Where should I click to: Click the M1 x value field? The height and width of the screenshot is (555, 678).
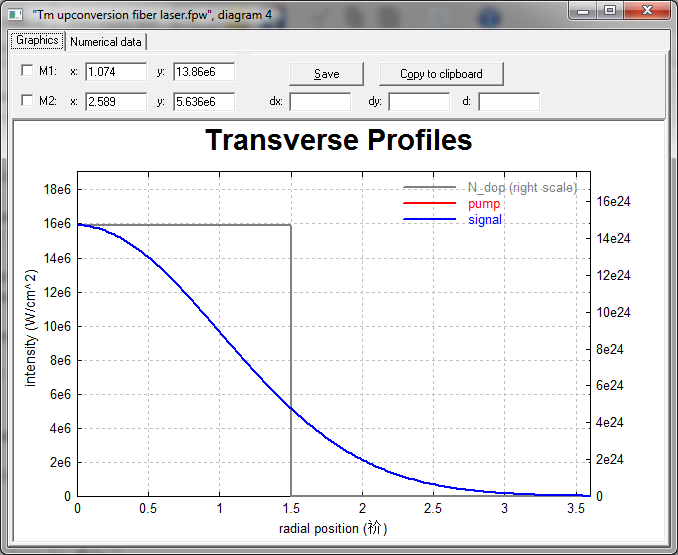point(116,72)
